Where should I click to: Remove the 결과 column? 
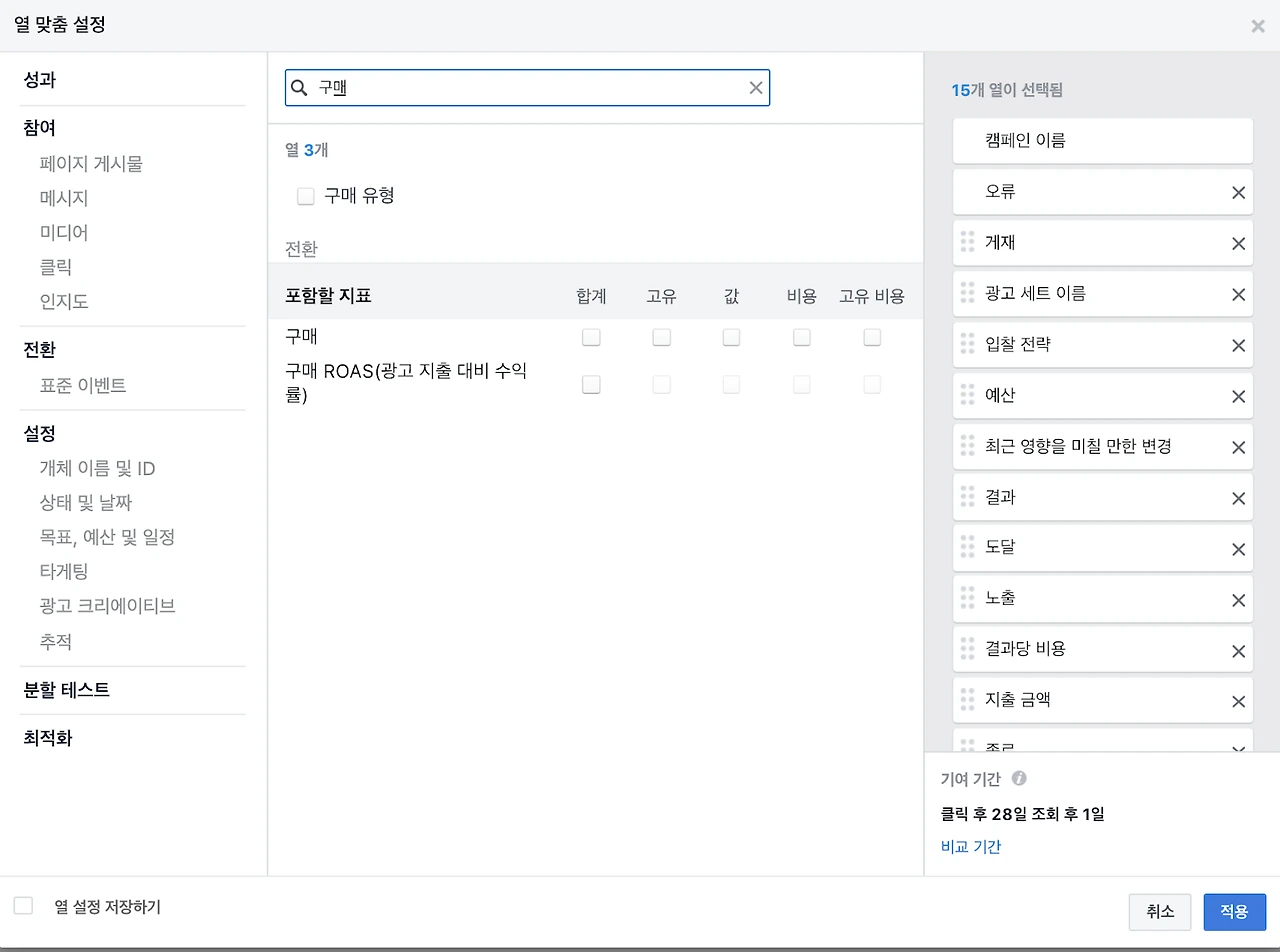tap(1238, 498)
